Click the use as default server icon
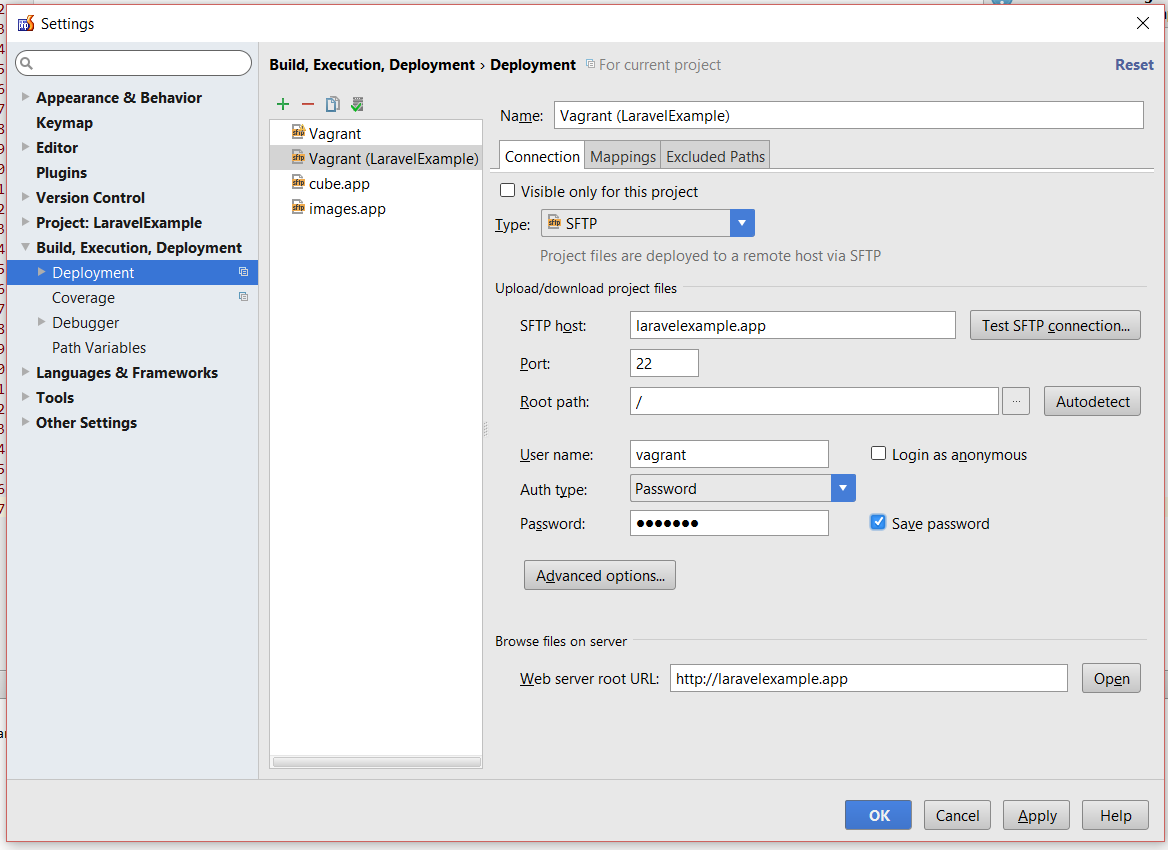The height and width of the screenshot is (850, 1168). coord(358,104)
